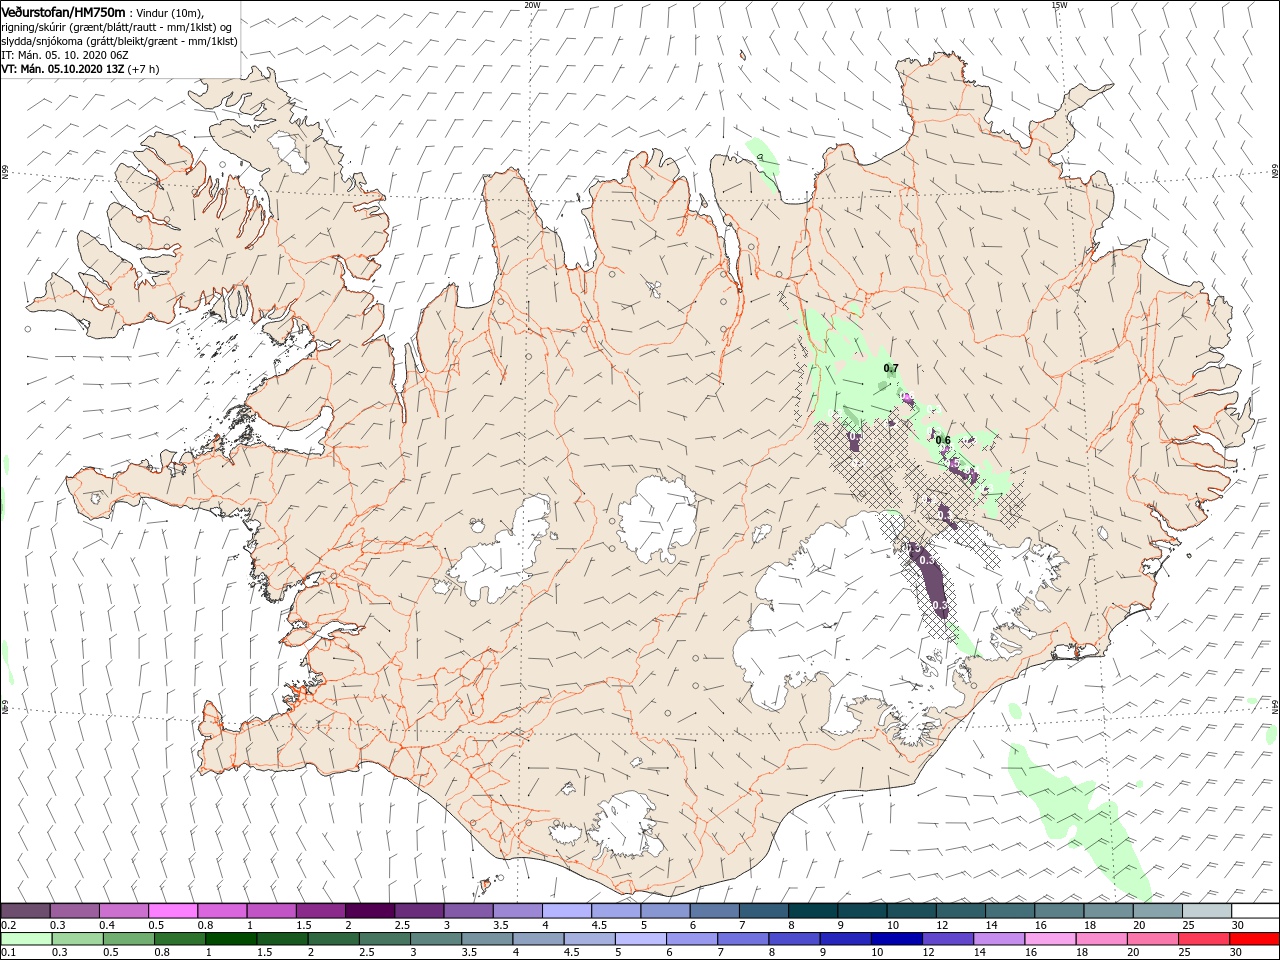
Task: Pick the red-pink 25 swatch, lower legend
Action: click(x=1202, y=939)
